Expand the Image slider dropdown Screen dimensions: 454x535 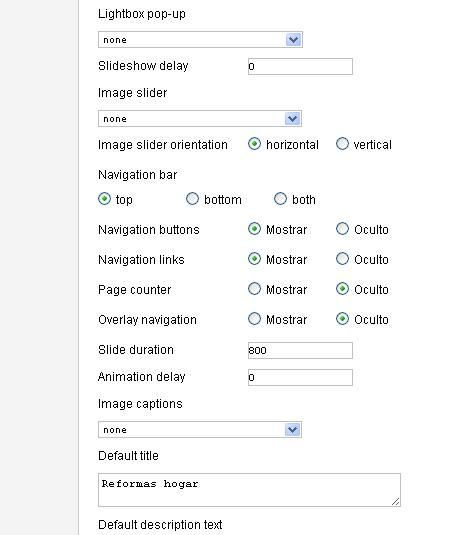(200, 119)
